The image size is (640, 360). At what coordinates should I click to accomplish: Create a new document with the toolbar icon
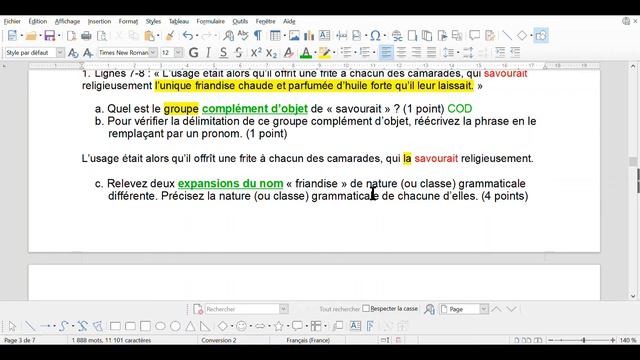pyautogui.click(x=12, y=36)
